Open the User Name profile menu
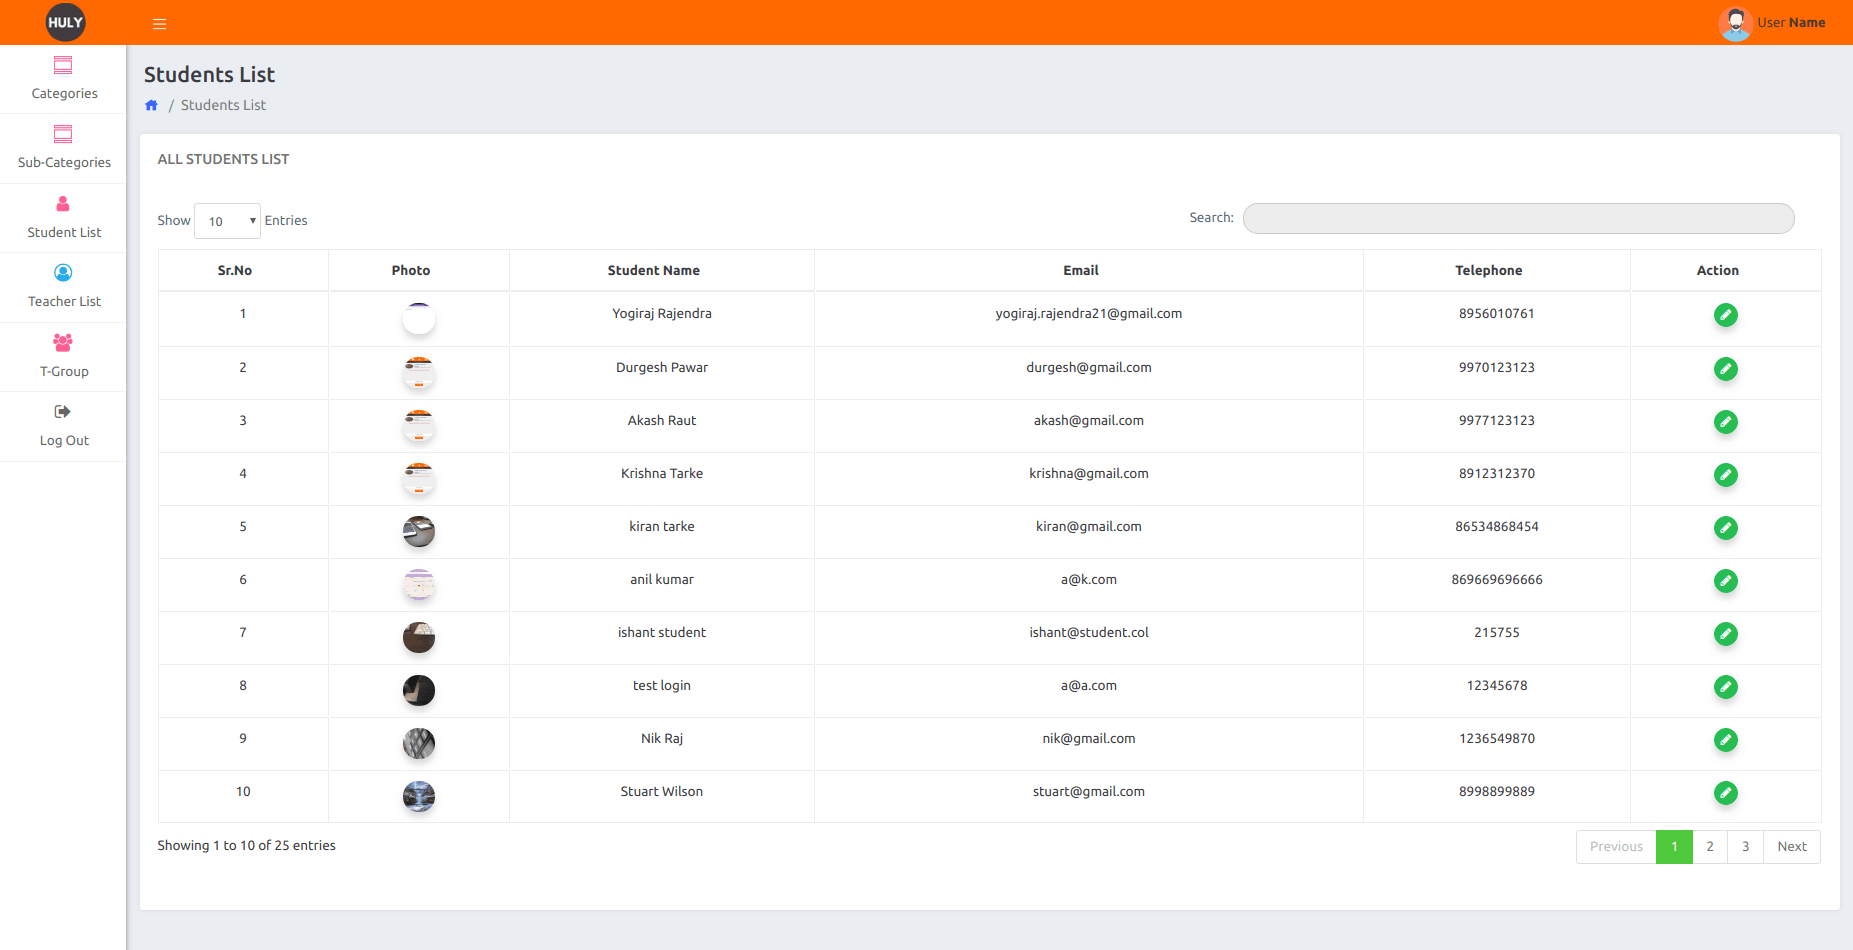The image size is (1853, 950). point(1772,23)
